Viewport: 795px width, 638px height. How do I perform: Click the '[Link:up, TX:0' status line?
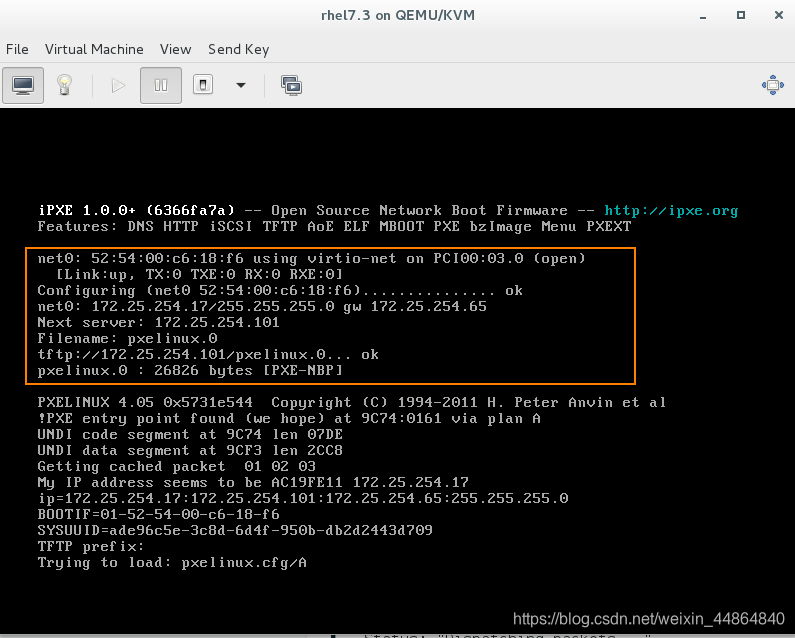coord(199,274)
